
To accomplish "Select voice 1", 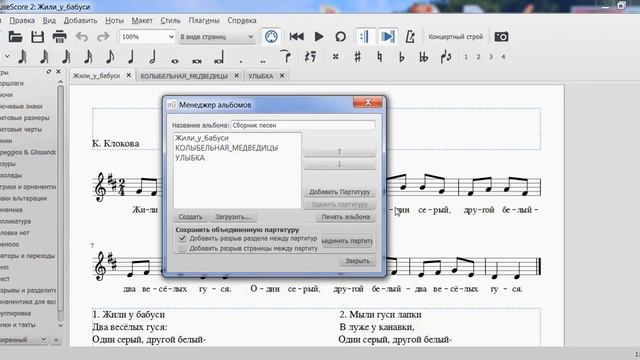I will (466, 57).
